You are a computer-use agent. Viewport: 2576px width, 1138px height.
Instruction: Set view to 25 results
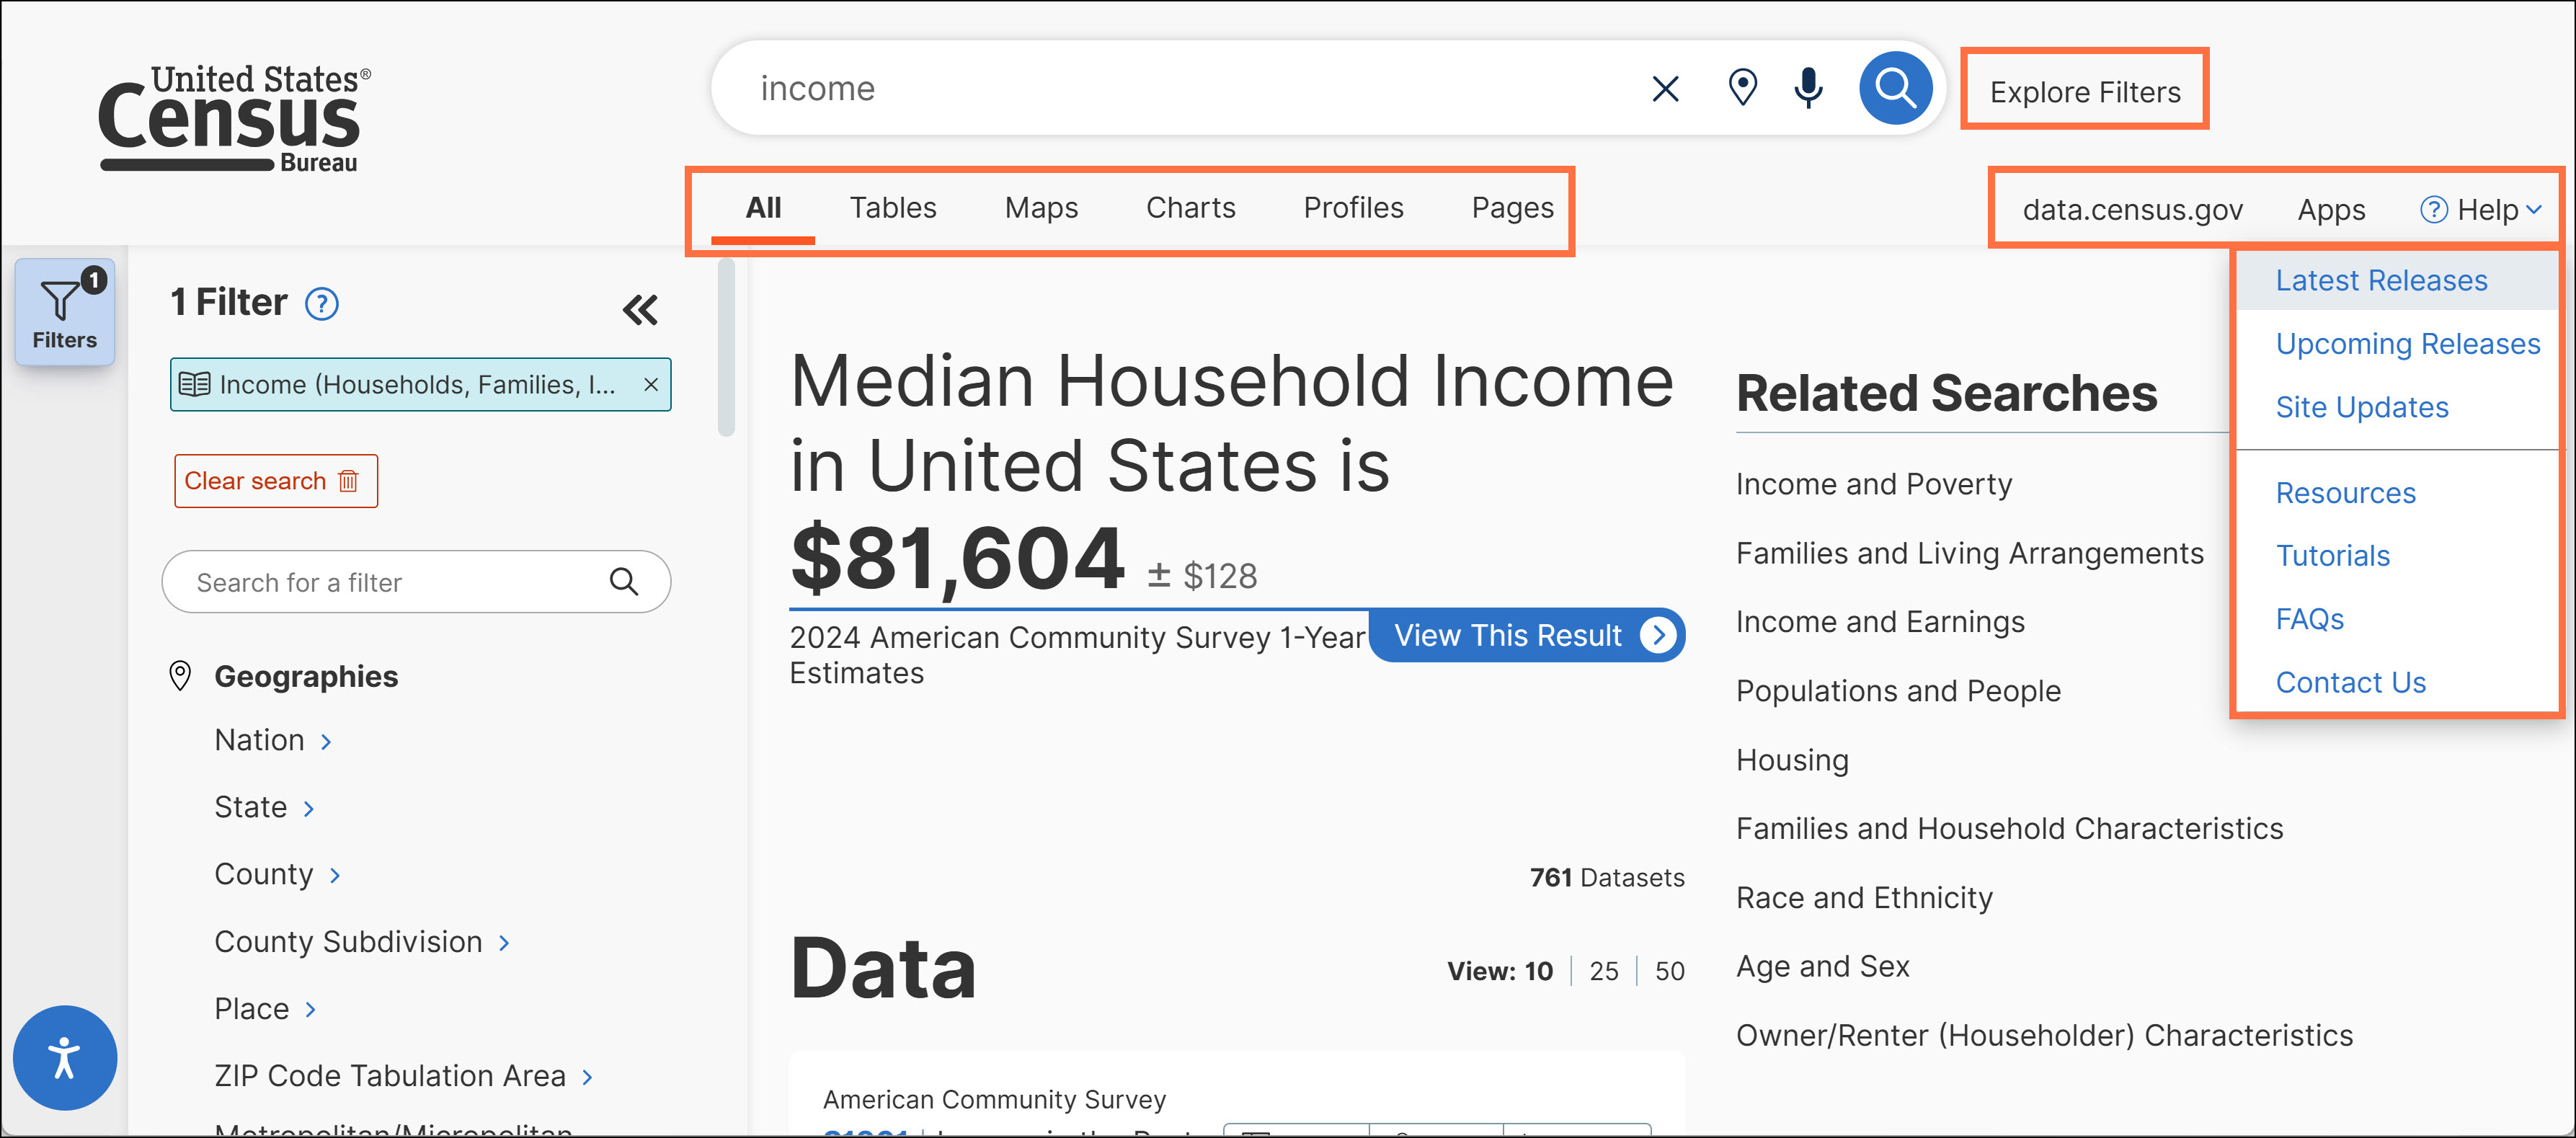pos(1603,971)
